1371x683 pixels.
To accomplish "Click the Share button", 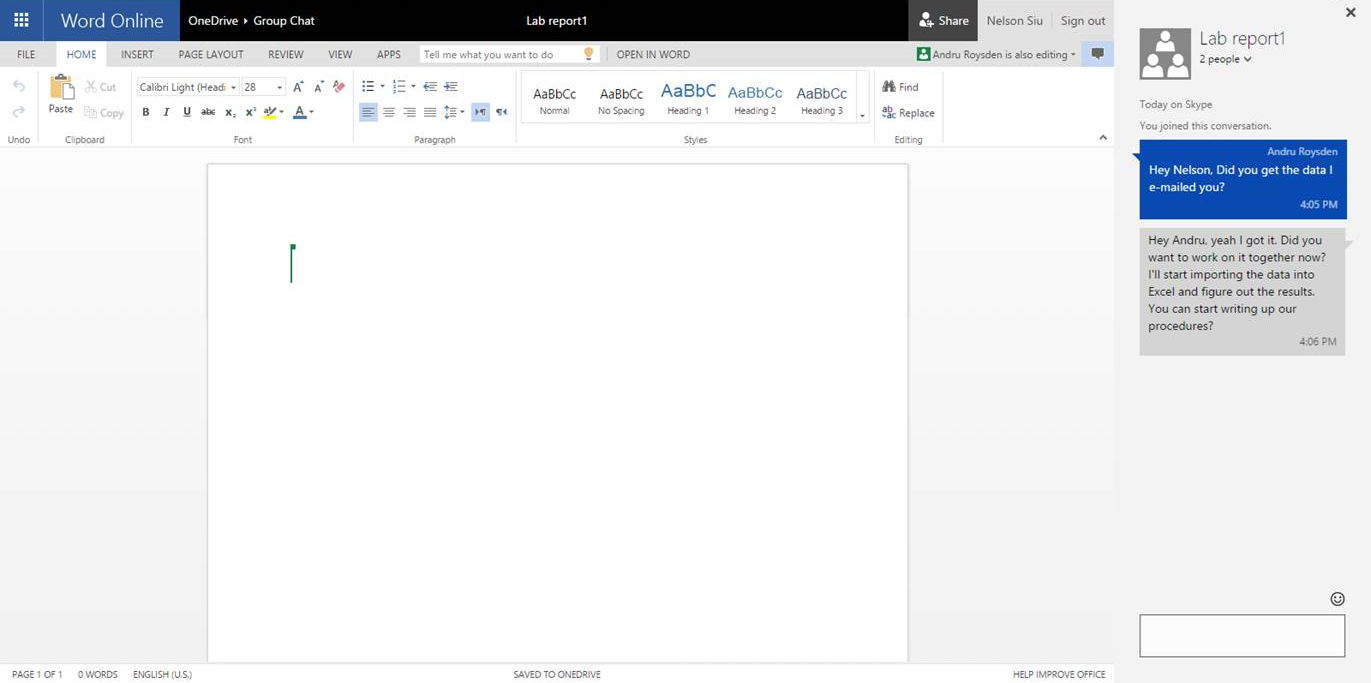I will coord(943,20).
